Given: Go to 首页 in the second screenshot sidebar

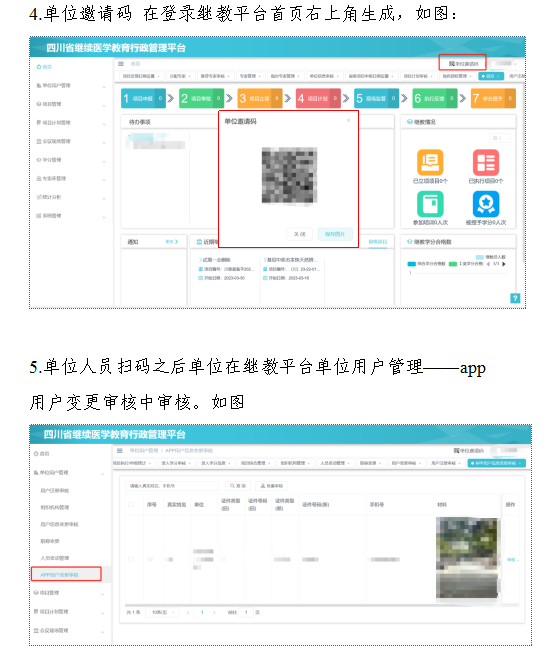Looking at the screenshot, I should [42, 454].
